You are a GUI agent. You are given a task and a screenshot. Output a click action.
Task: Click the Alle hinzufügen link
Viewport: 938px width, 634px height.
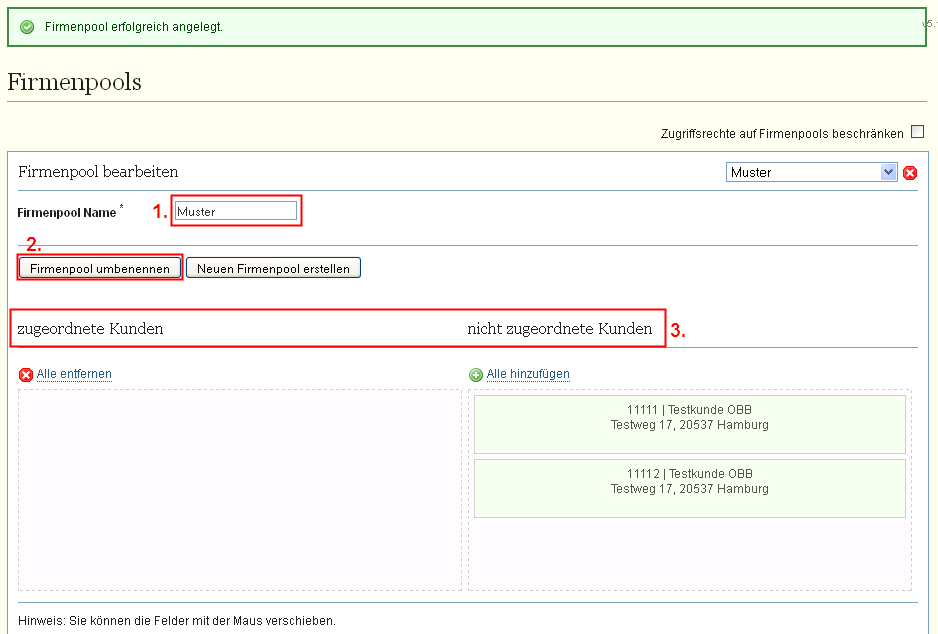click(x=528, y=374)
